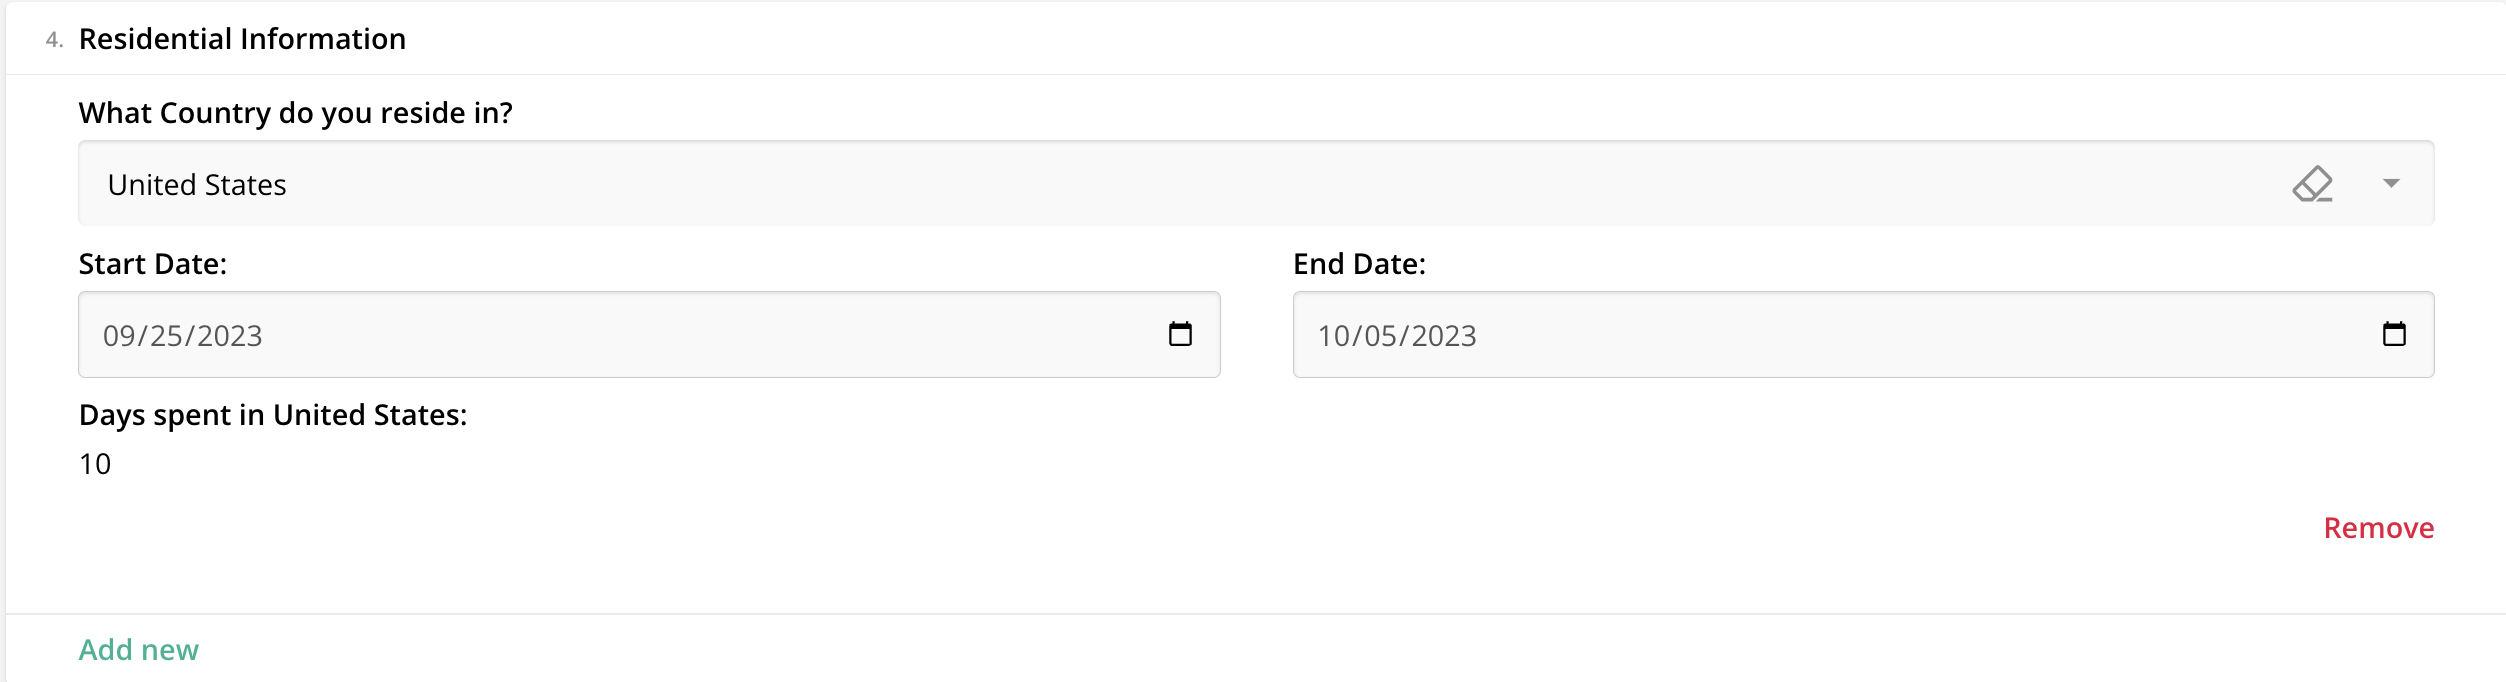Click the Start Date label

tap(153, 264)
